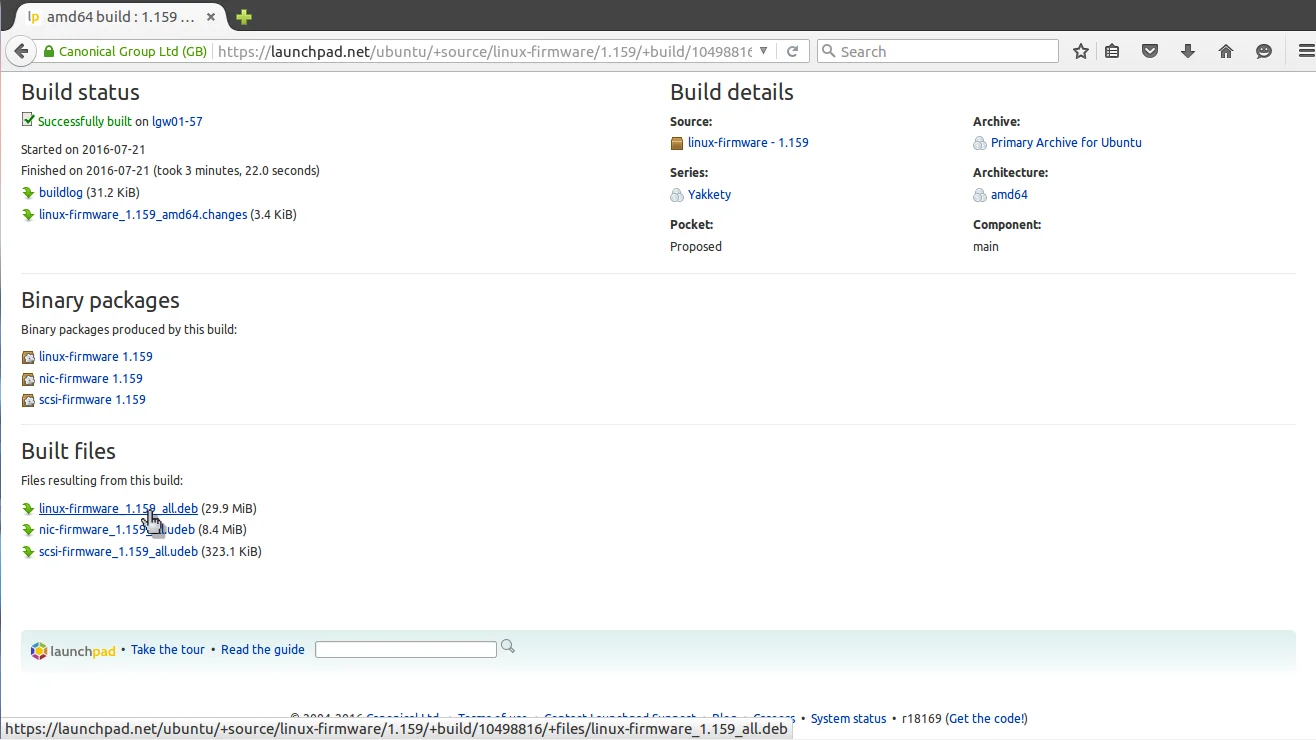Screen dimensions: 1316x740
Task: Reload the page with the refresh icon
Action: coord(792,51)
